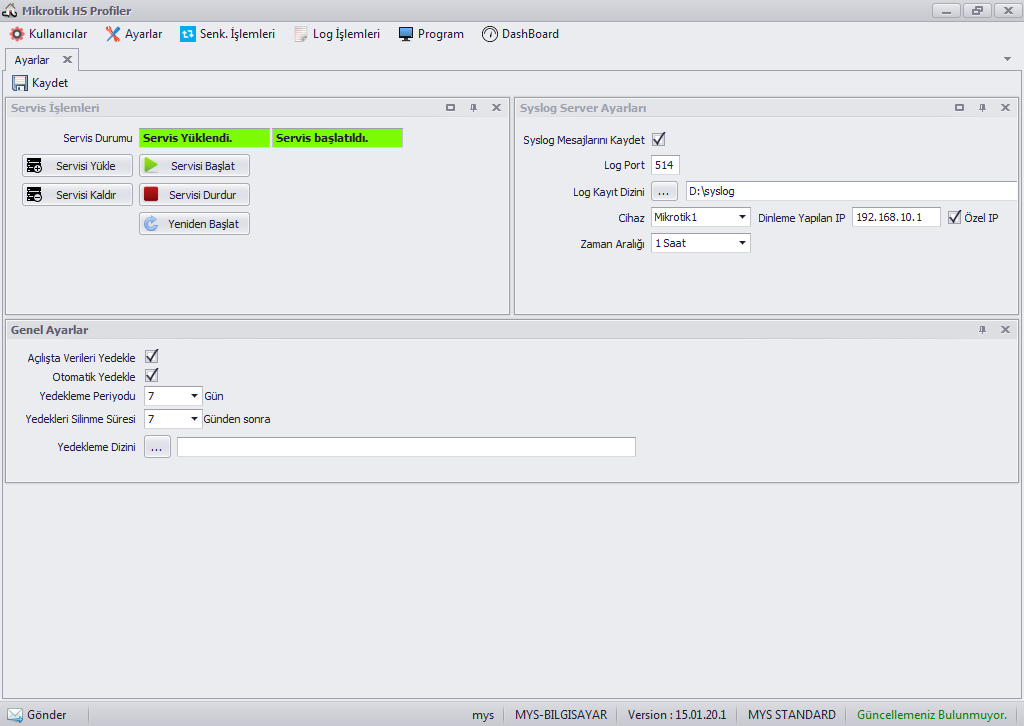Maximize the Syslog Server Ayarları panel
The image size is (1024, 726).
959,108
